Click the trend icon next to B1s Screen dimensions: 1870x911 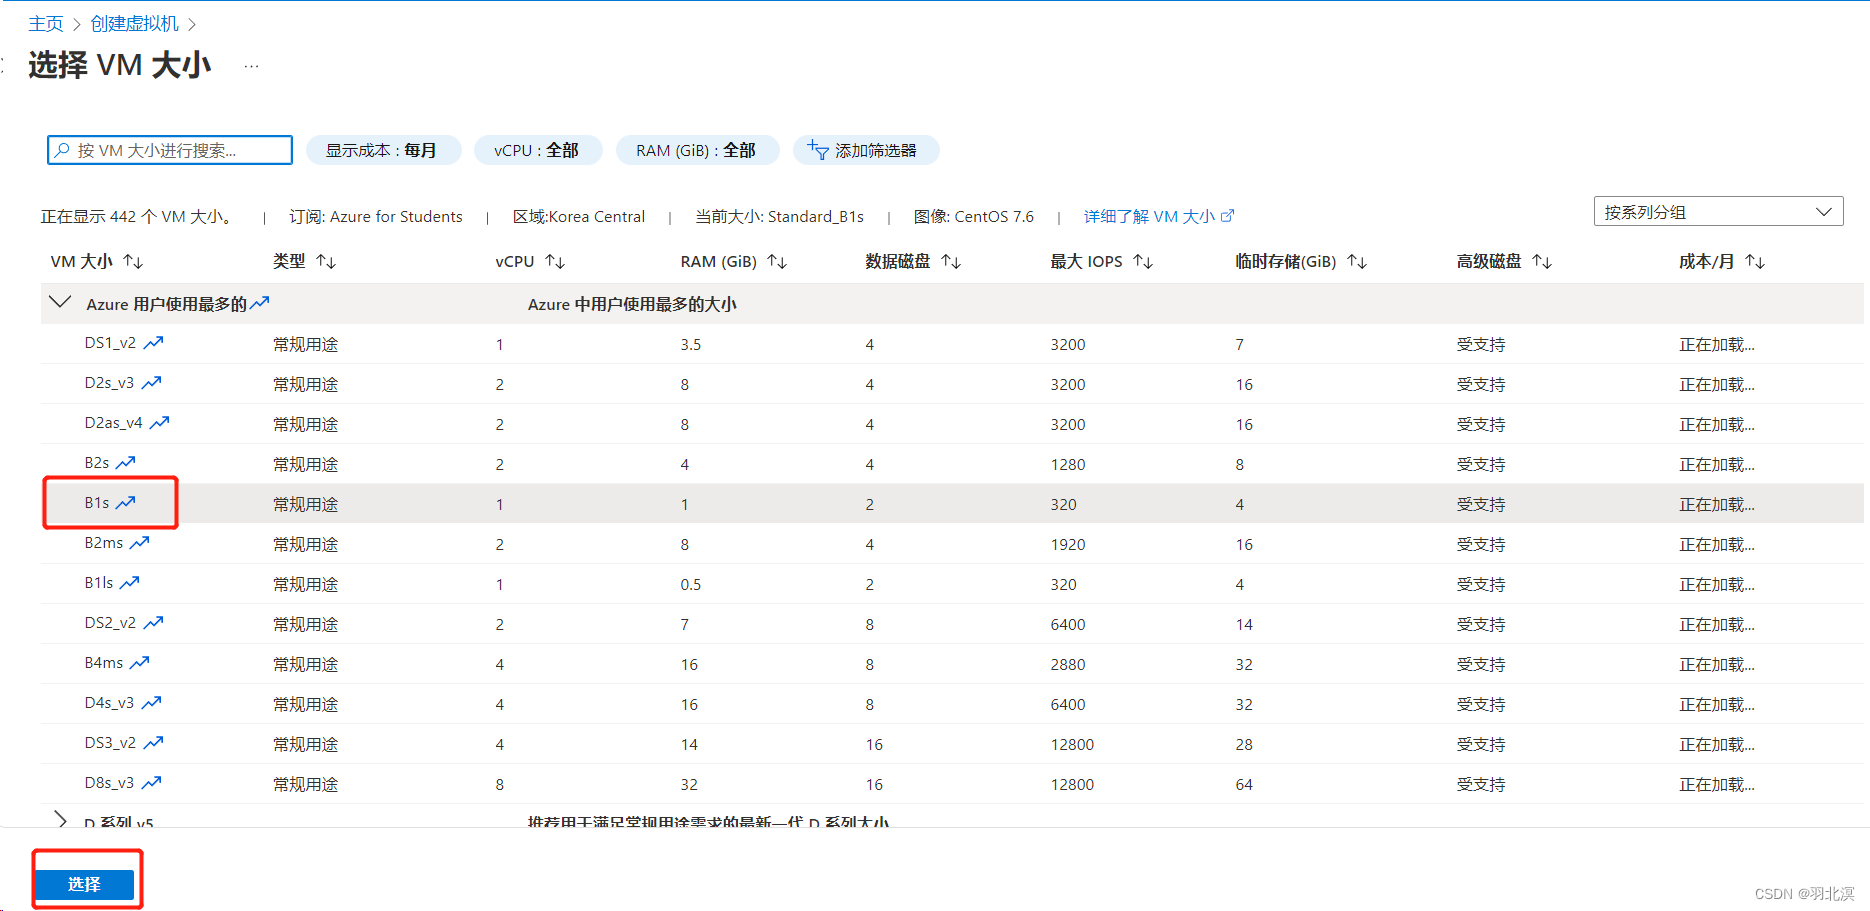(x=125, y=503)
